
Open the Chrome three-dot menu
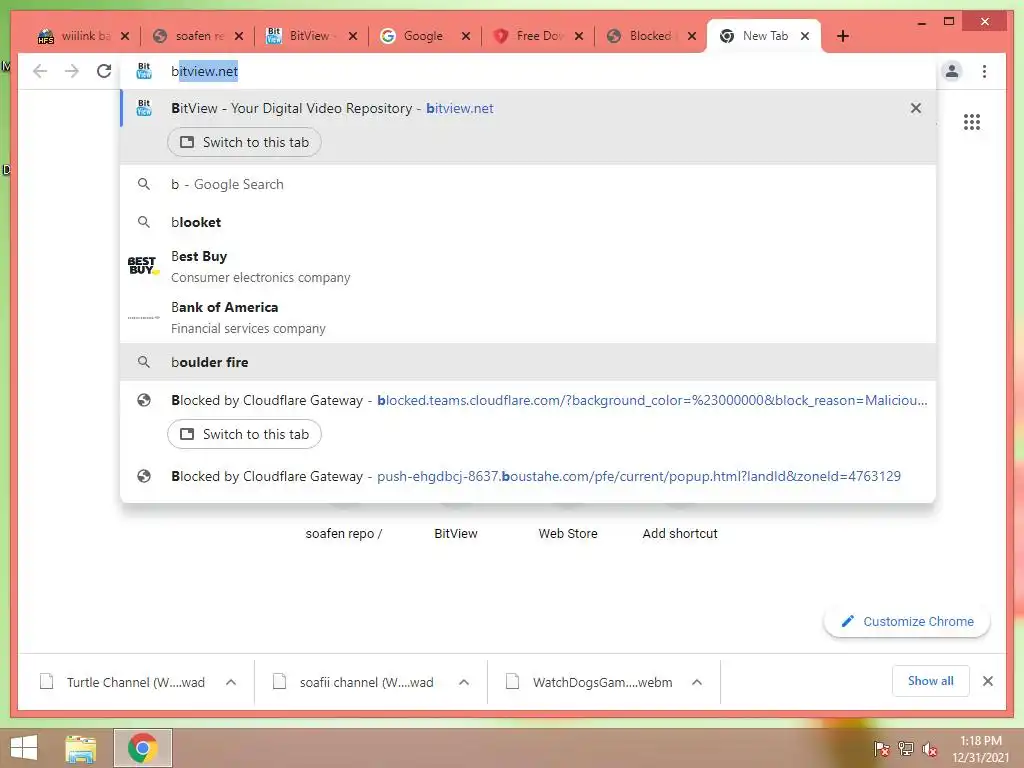[x=984, y=71]
